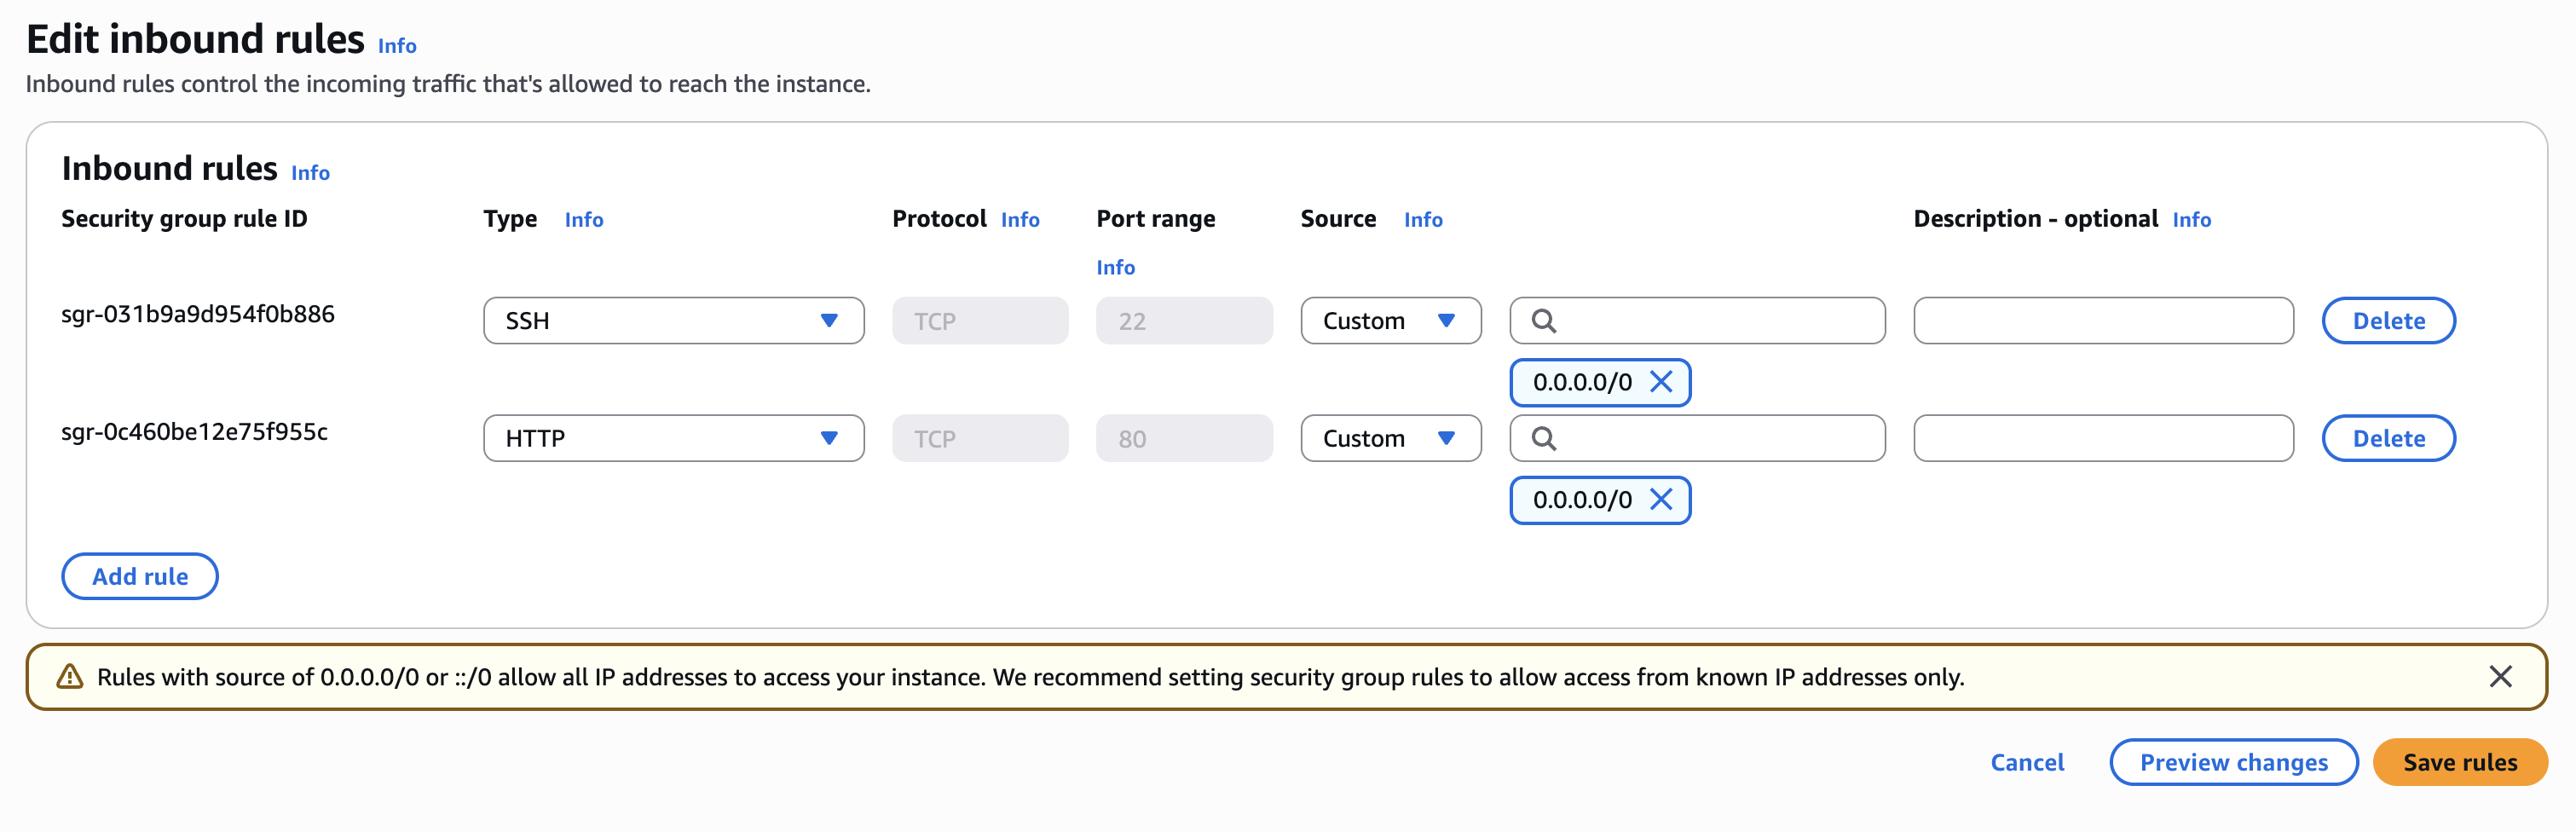Delete the HTTP inbound rule
The height and width of the screenshot is (832, 2576).
[2388, 439]
